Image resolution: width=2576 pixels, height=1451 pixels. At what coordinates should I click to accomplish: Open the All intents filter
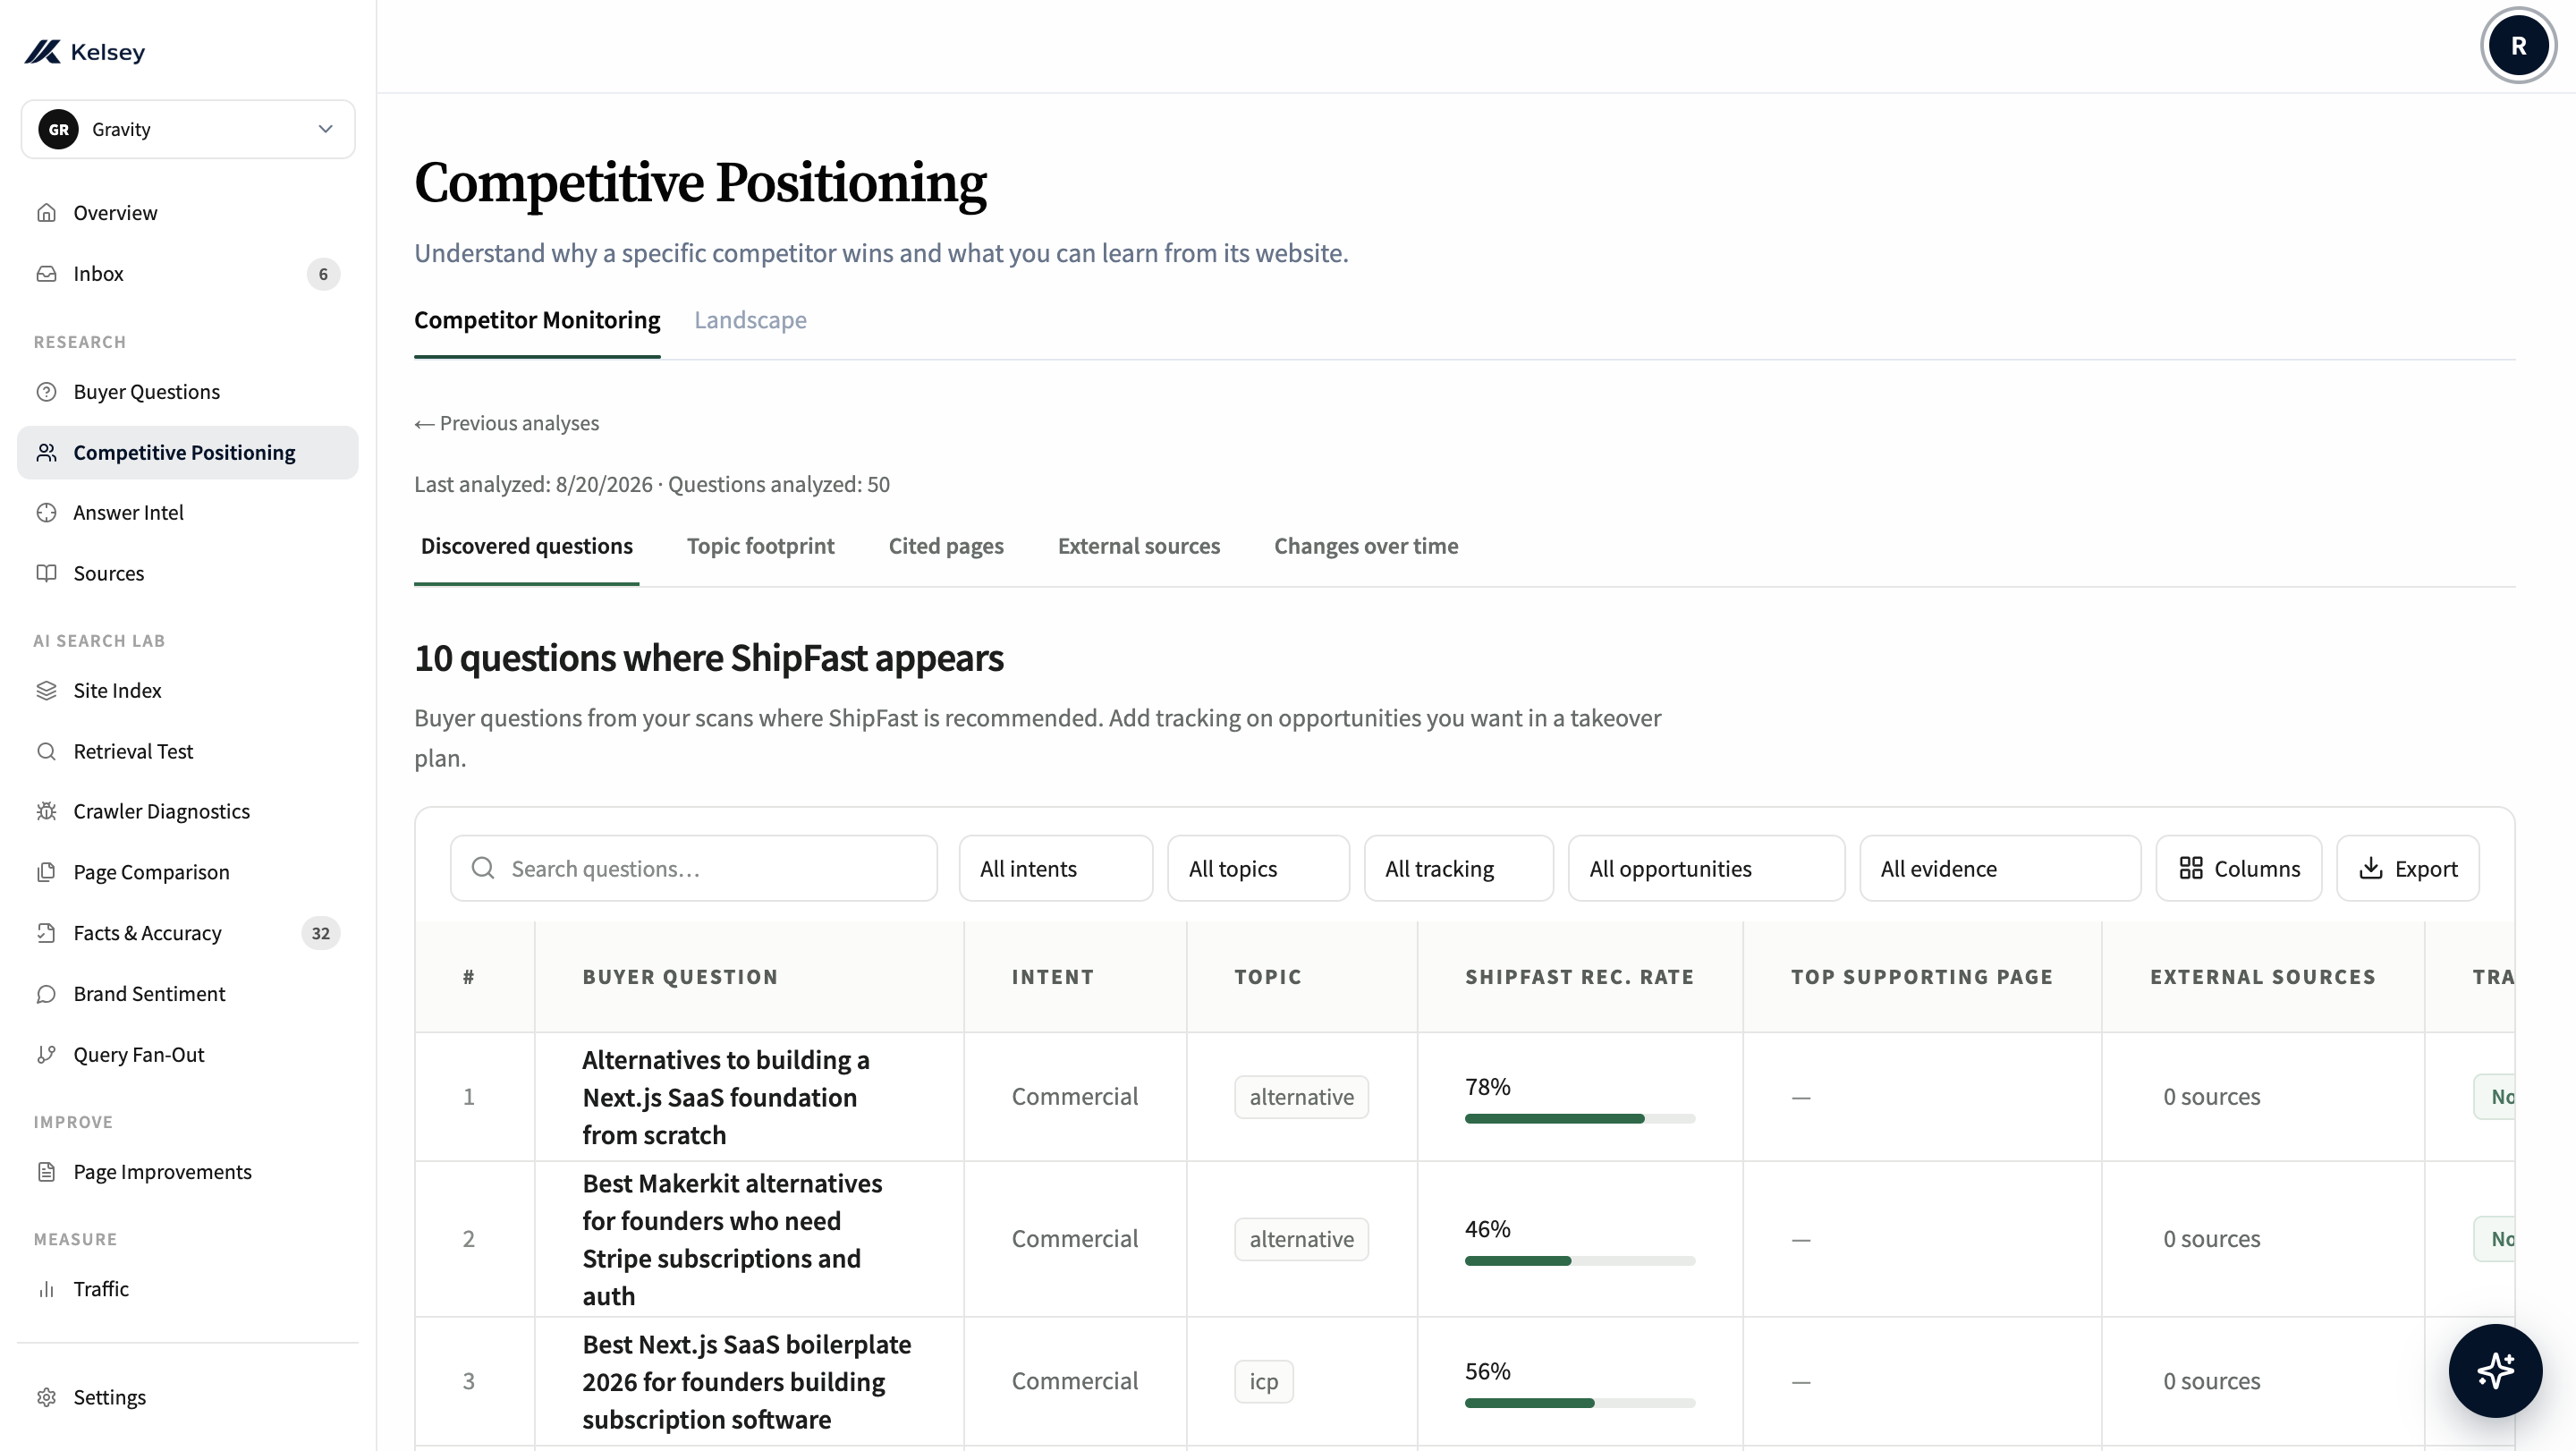click(1055, 869)
